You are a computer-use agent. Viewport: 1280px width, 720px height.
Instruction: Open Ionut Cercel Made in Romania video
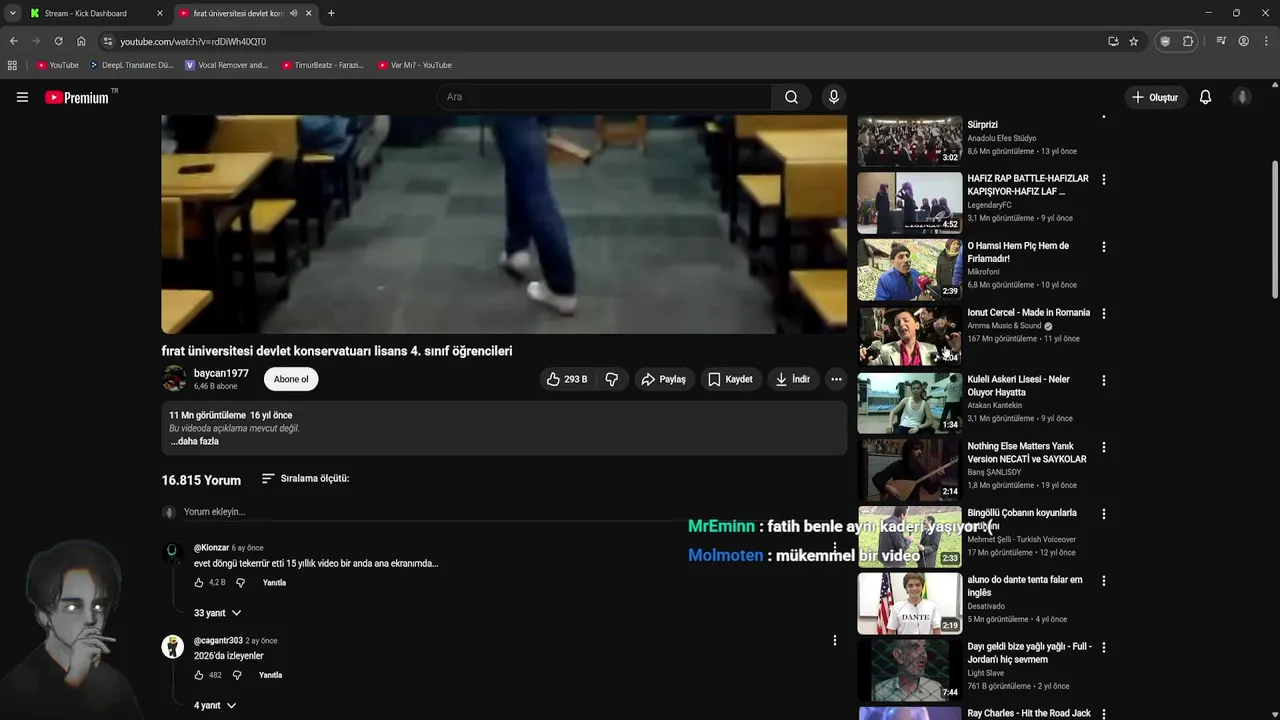1028,313
